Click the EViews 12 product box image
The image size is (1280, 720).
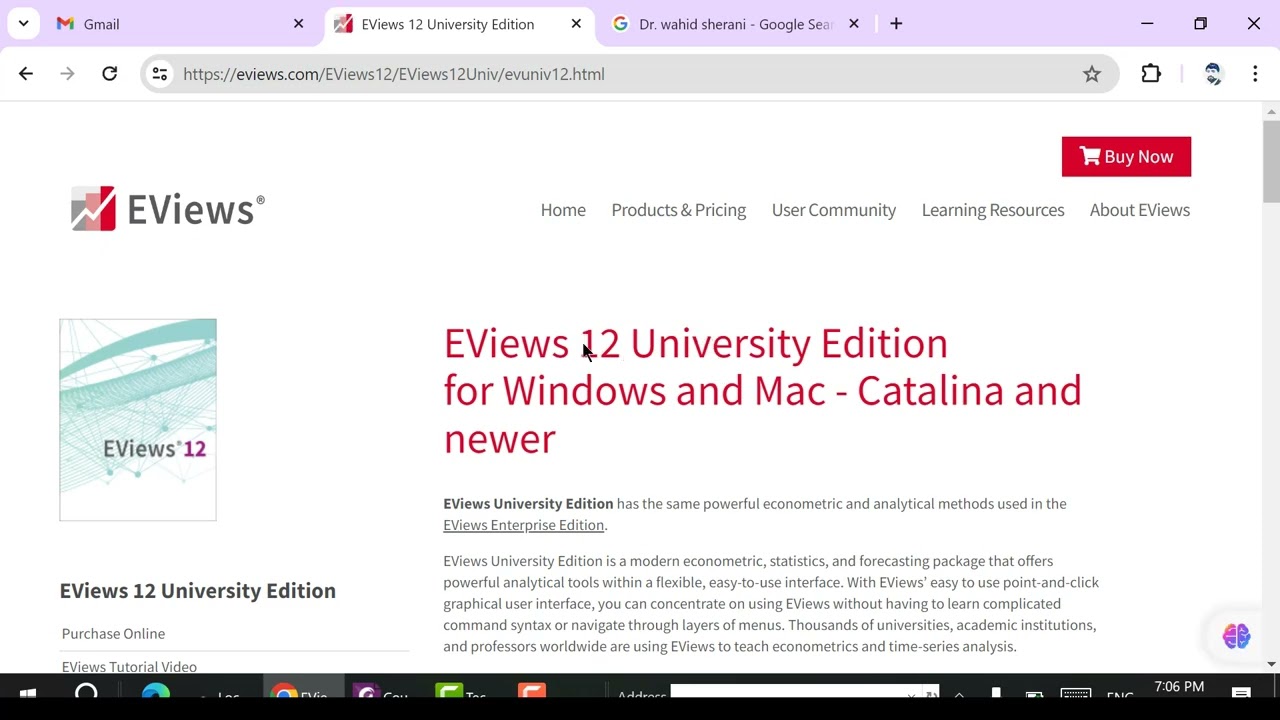(x=138, y=420)
